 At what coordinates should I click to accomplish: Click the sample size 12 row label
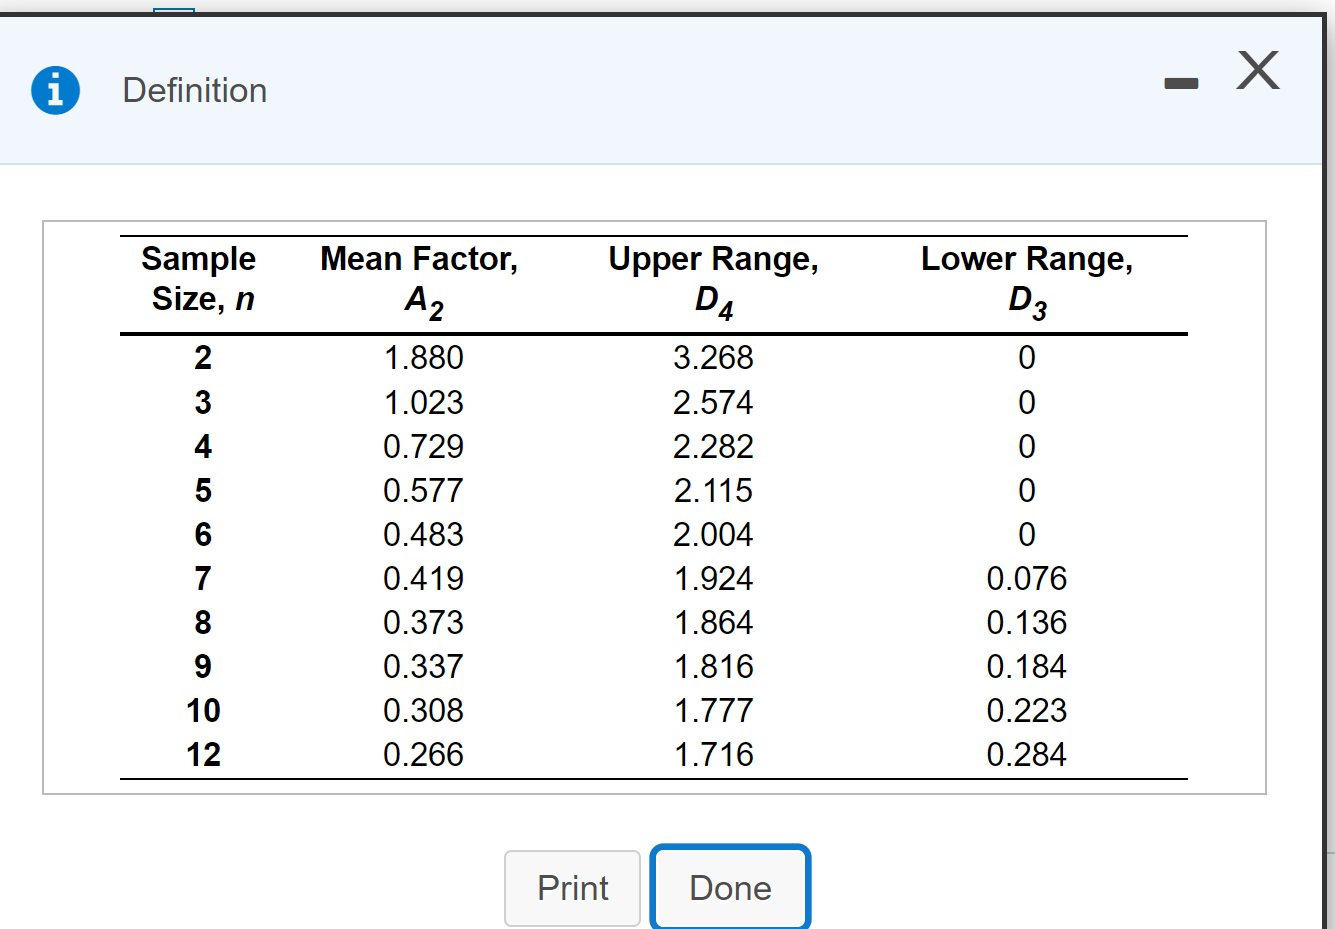[203, 754]
